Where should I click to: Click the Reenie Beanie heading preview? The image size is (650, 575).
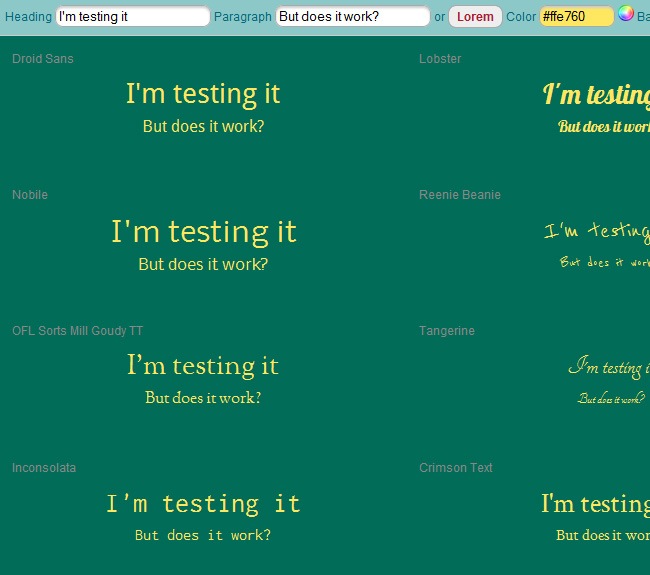597,232
